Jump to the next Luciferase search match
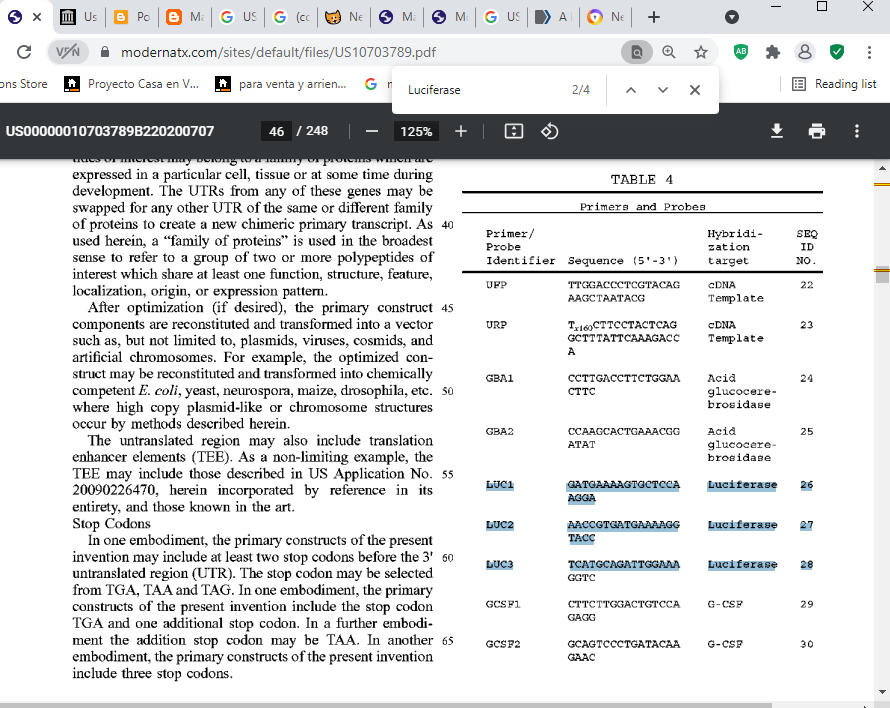The height and width of the screenshot is (708, 890). click(662, 90)
